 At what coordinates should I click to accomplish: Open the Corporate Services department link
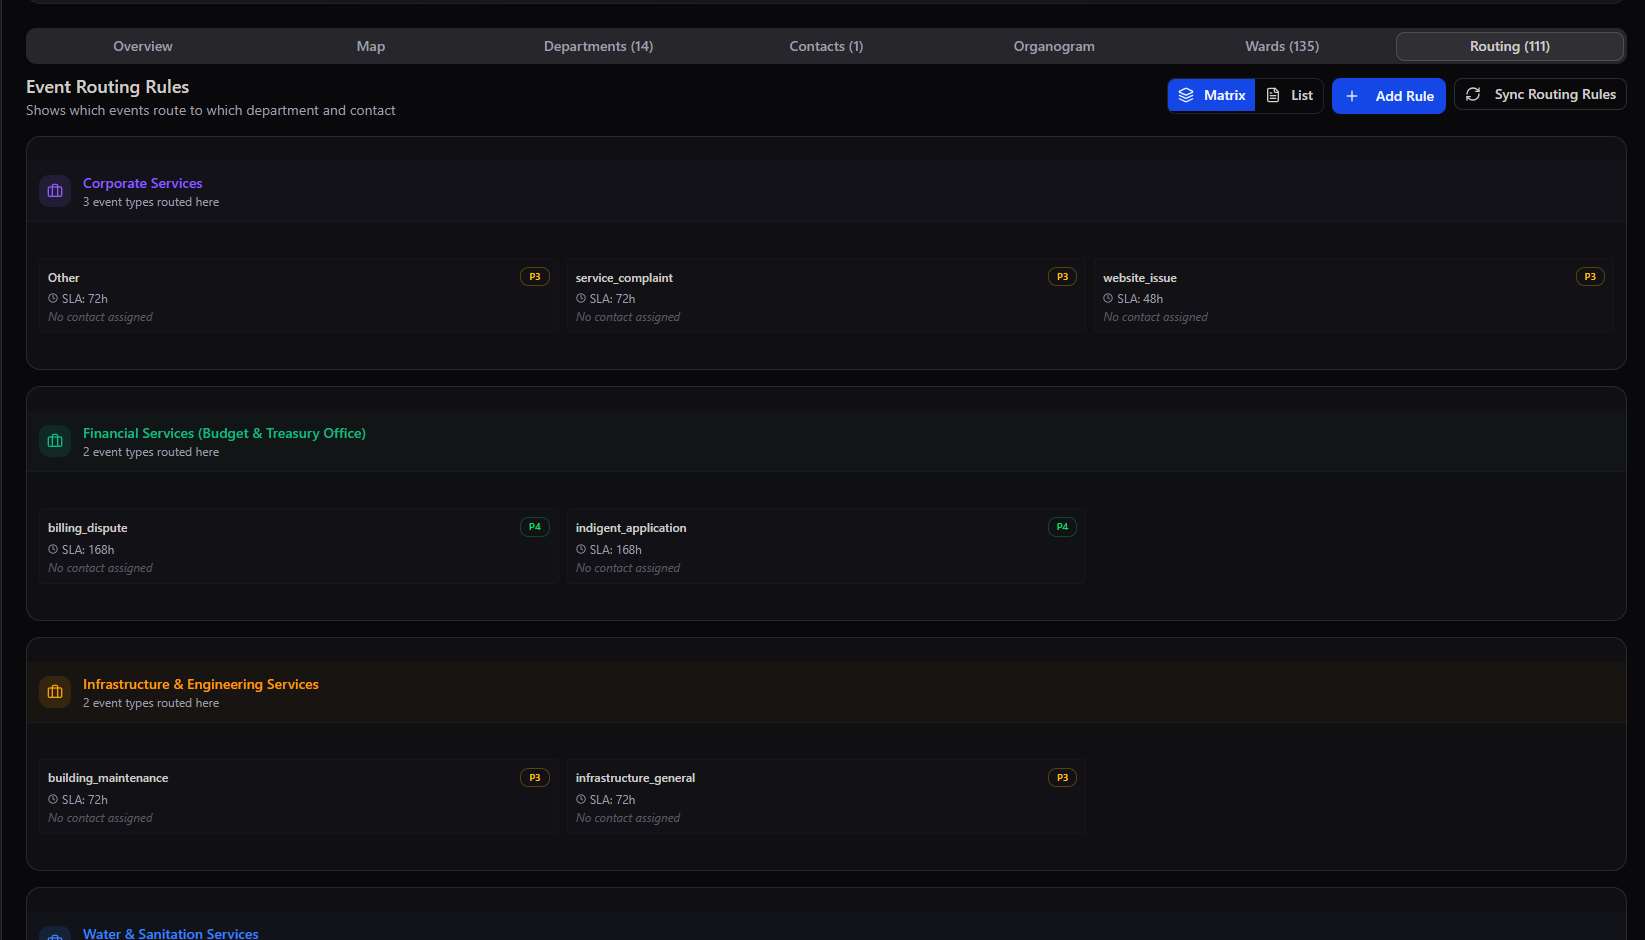click(x=142, y=183)
